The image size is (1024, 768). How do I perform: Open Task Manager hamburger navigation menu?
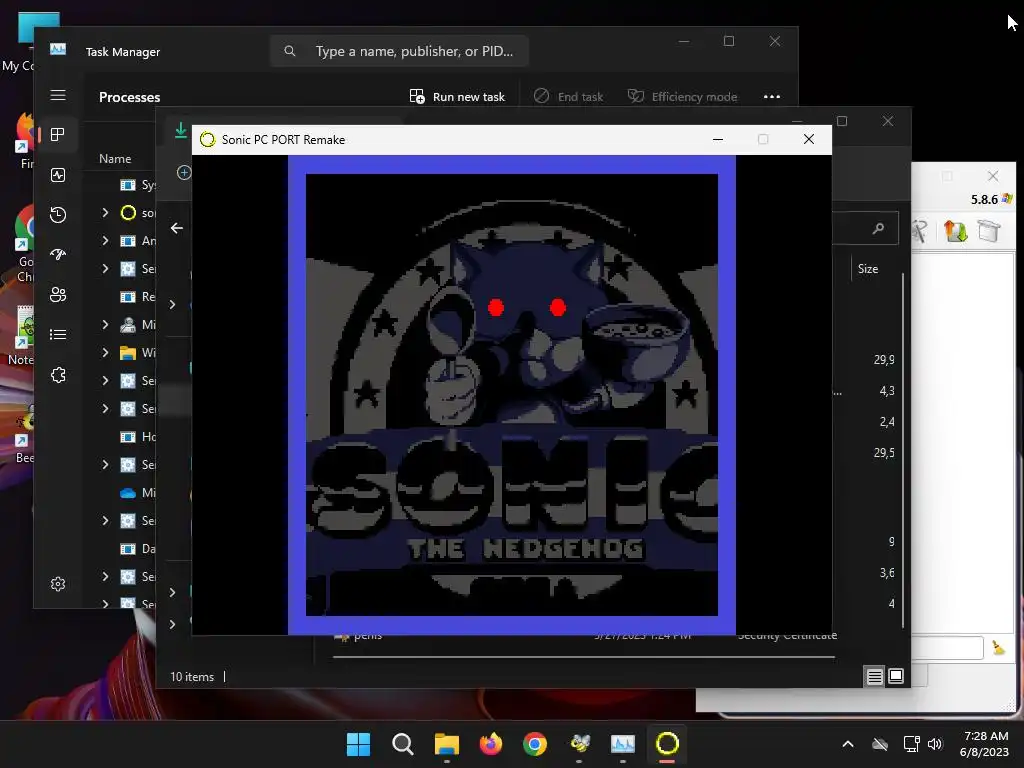[58, 95]
